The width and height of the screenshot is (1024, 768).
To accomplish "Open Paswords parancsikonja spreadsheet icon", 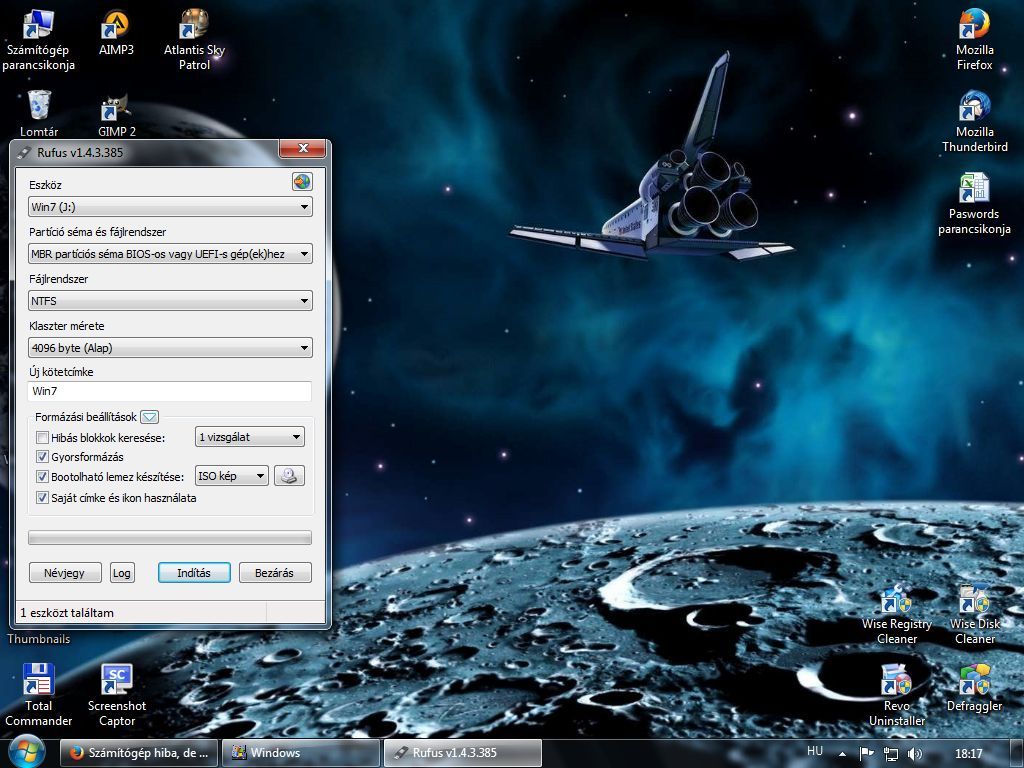I will (x=974, y=204).
